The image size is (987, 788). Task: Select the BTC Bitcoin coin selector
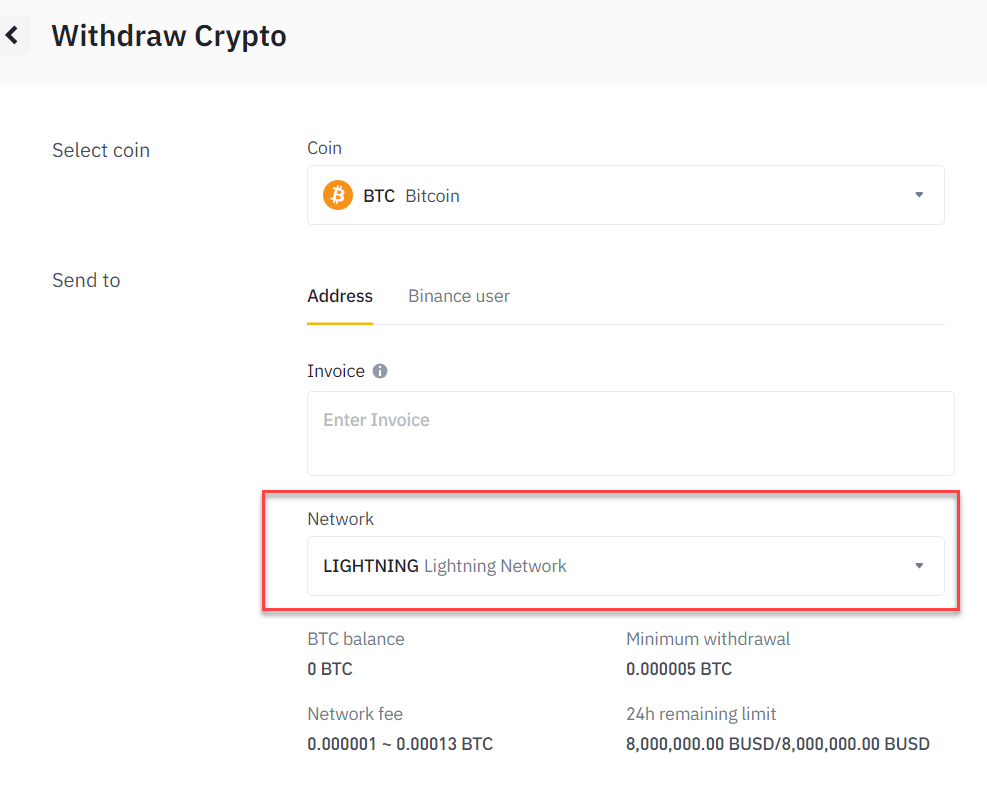pyautogui.click(x=626, y=195)
